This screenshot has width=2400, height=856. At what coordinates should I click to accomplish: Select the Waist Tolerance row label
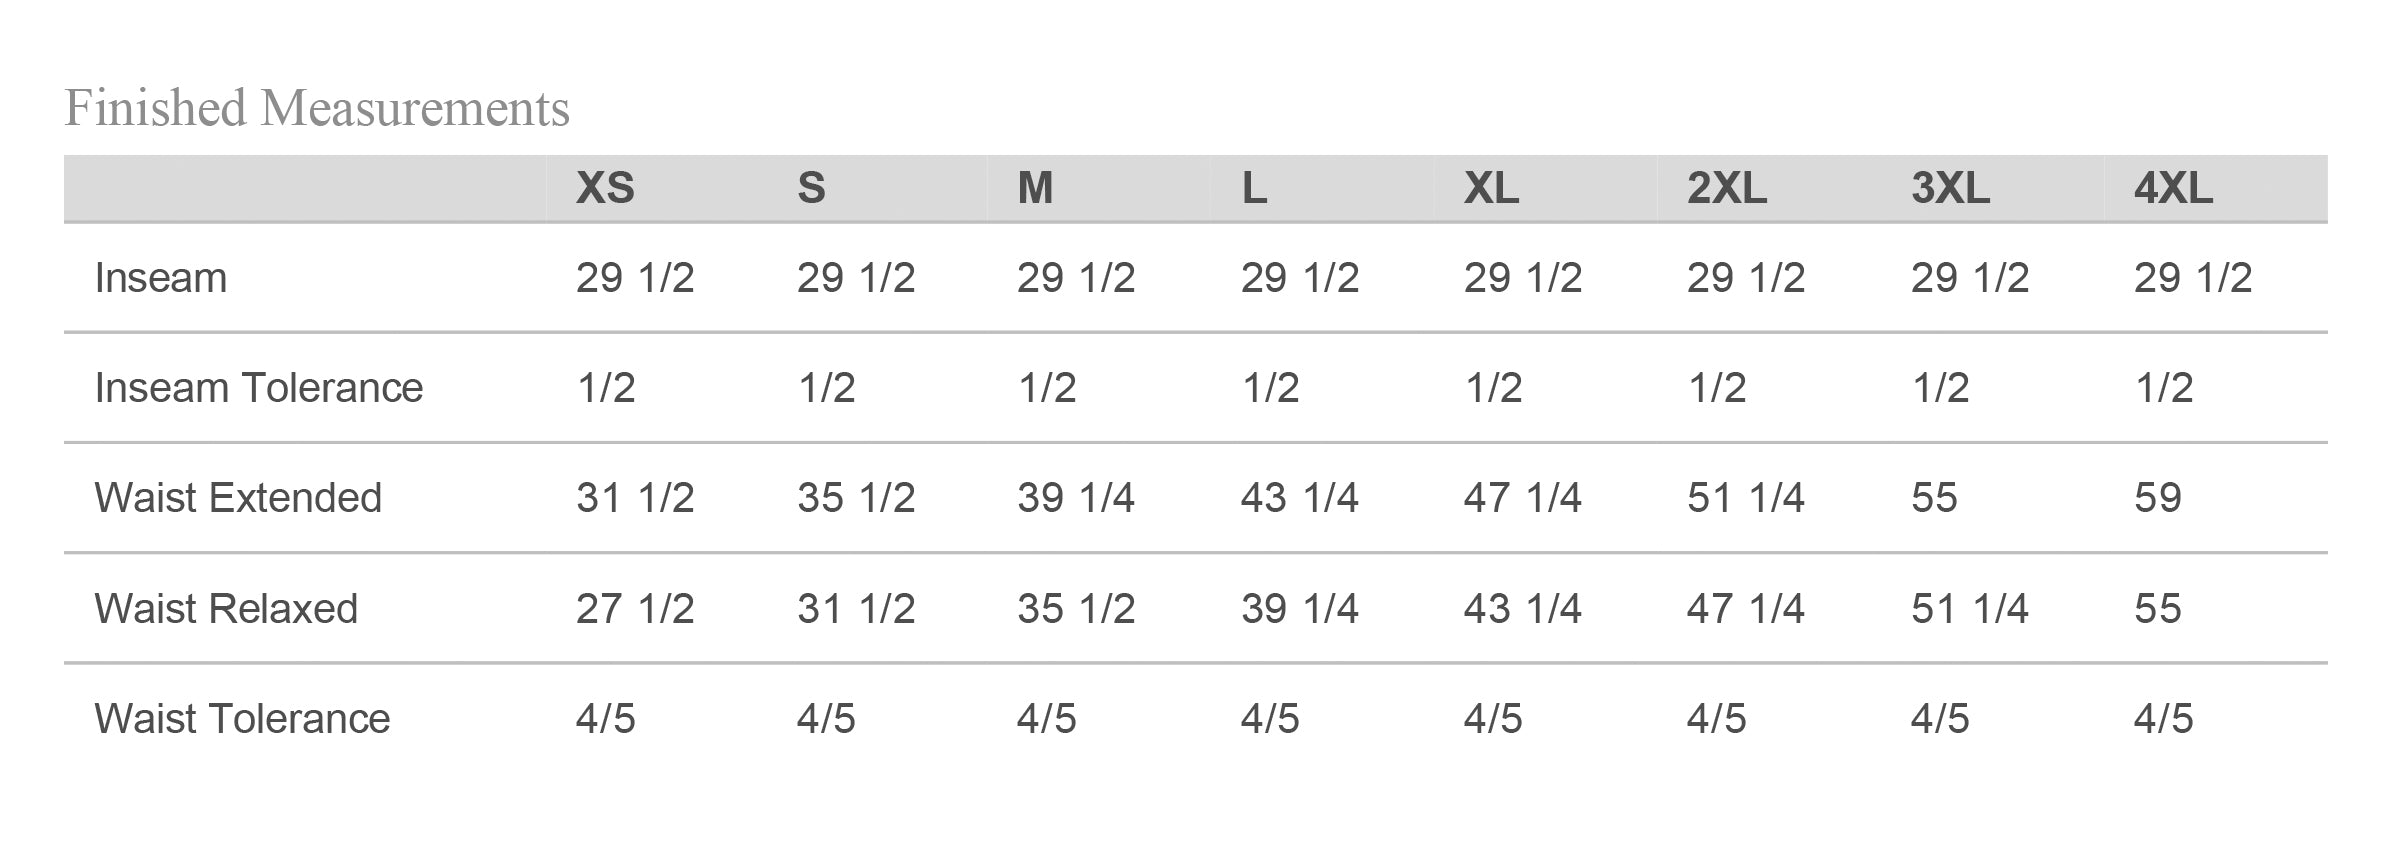(242, 719)
